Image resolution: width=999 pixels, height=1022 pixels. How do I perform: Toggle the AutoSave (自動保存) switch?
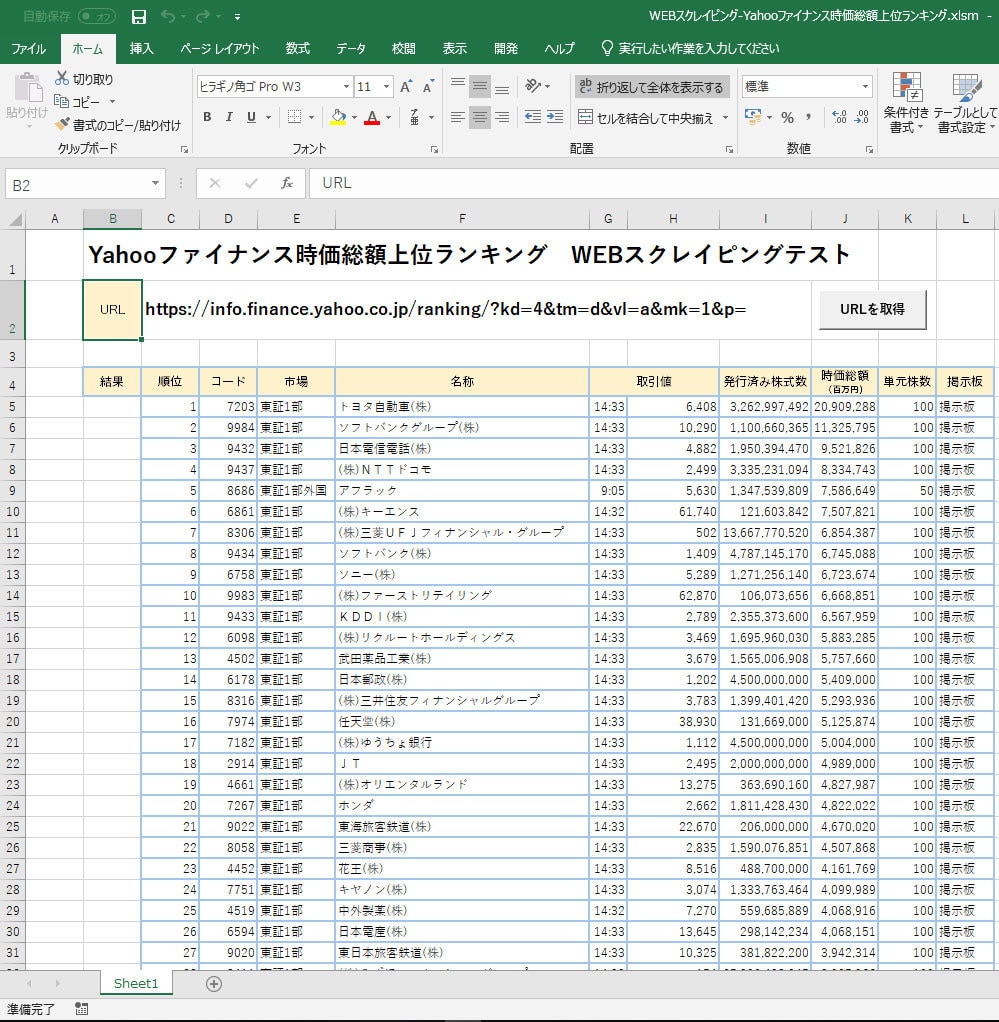point(96,16)
